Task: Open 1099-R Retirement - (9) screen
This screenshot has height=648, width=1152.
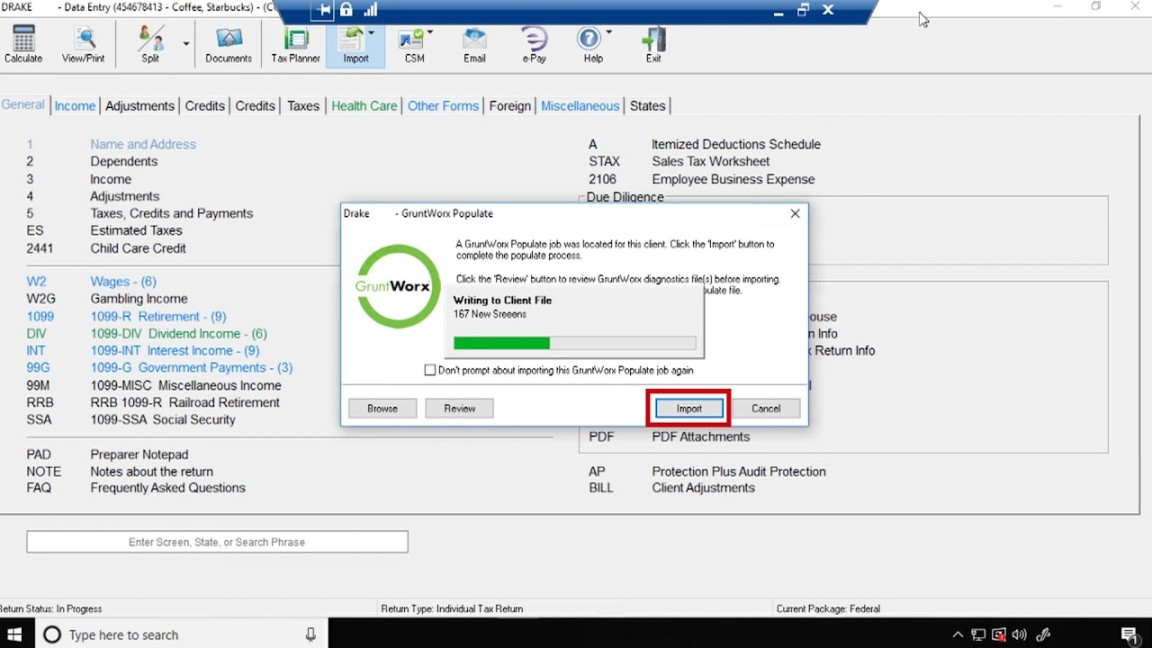Action: (x=159, y=317)
